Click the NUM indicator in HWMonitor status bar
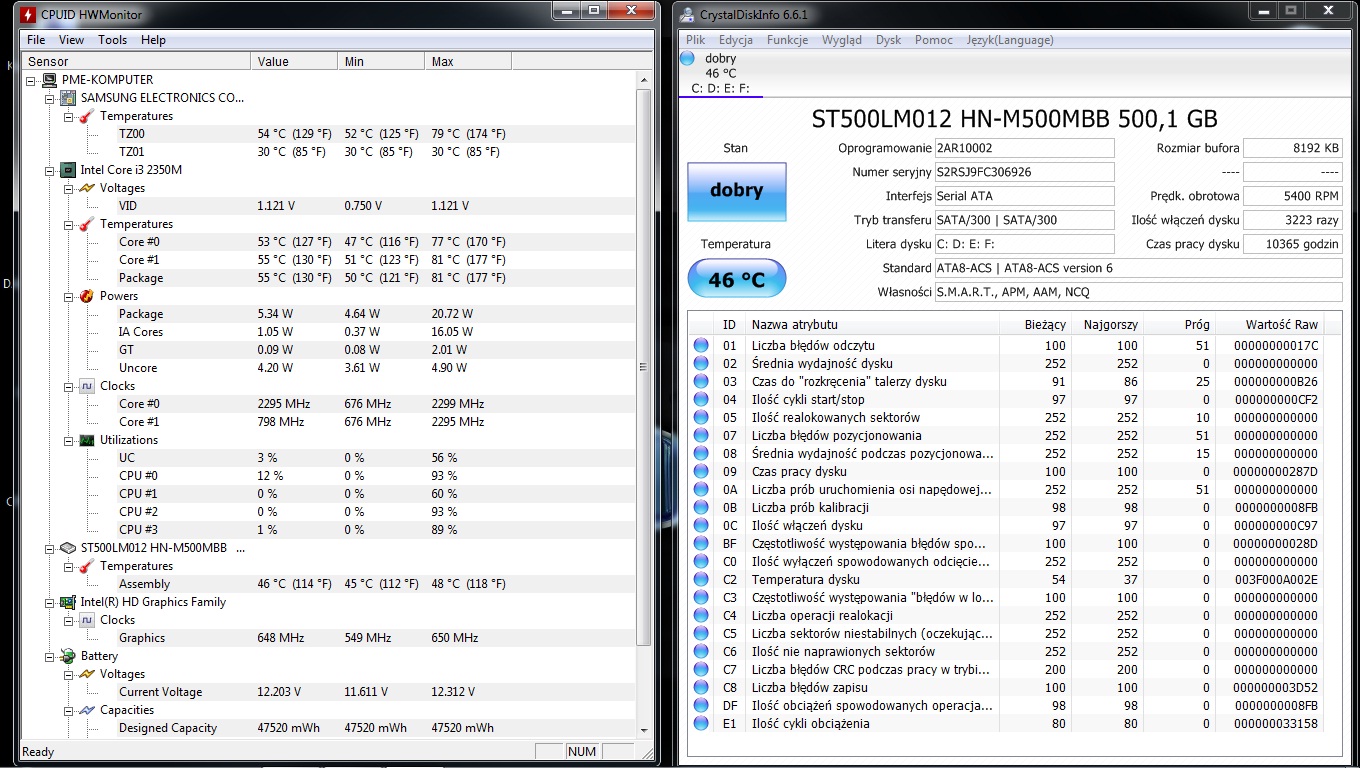This screenshot has height=770, width=1360. tap(582, 752)
